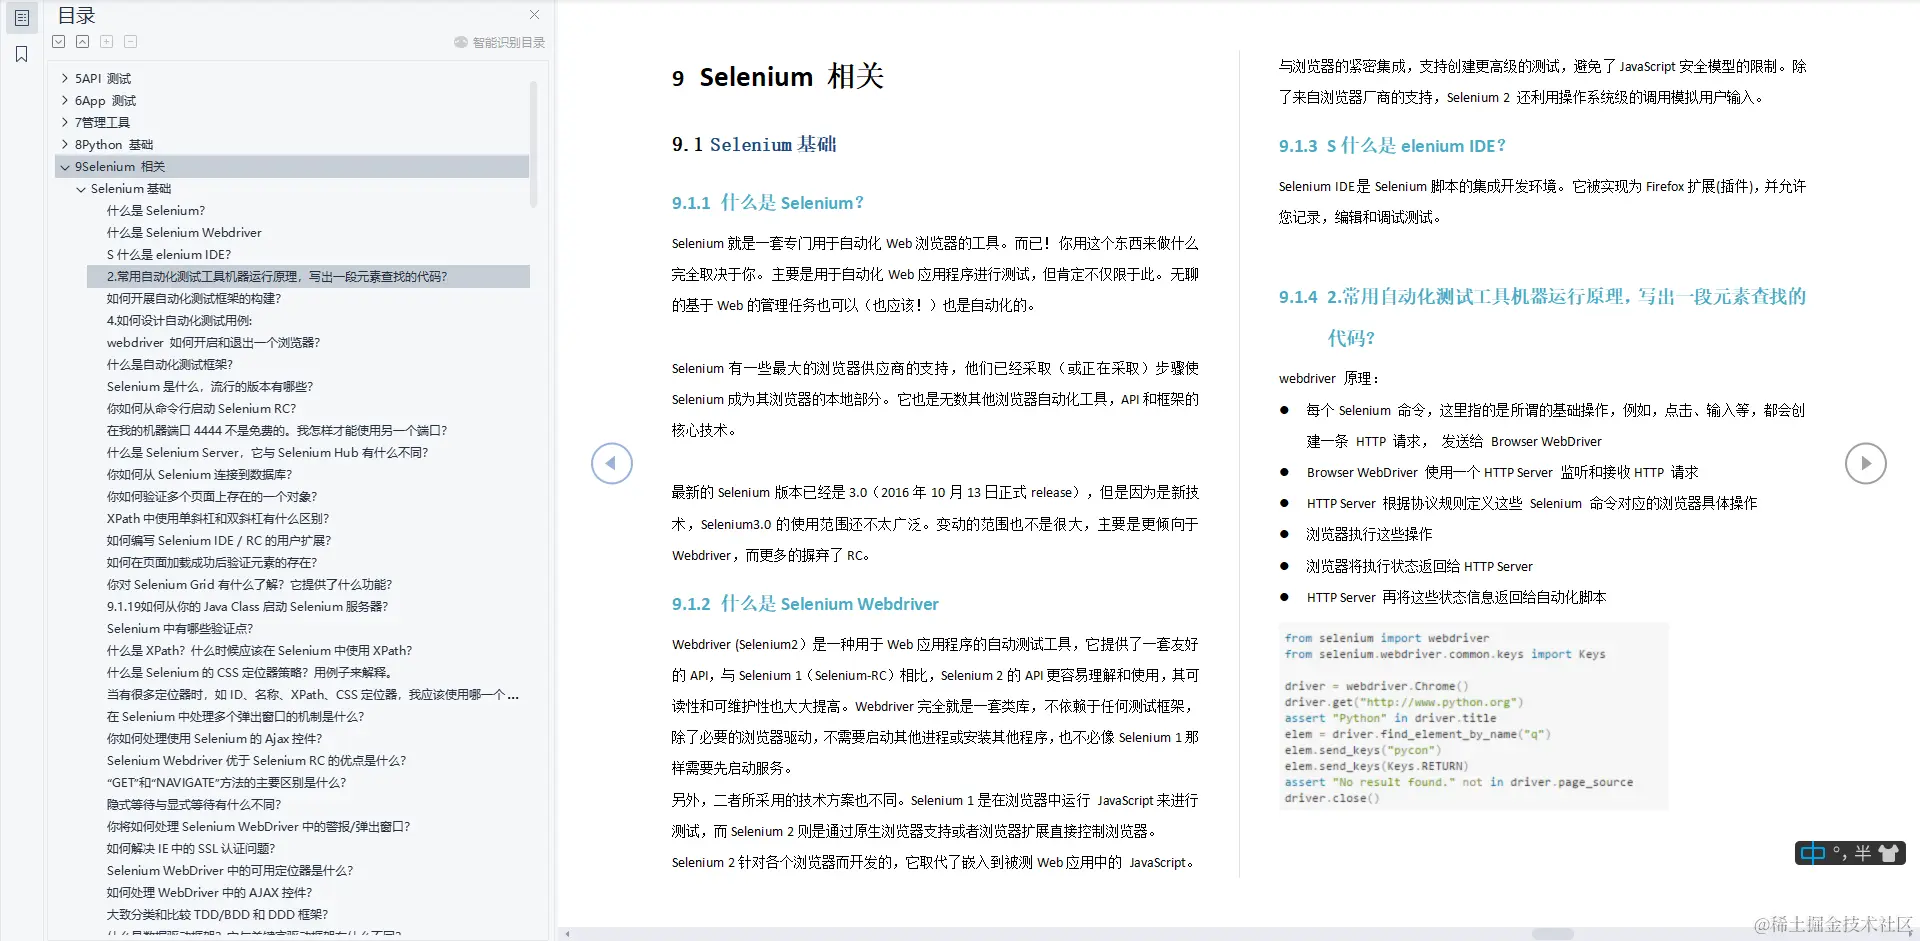This screenshot has height=941, width=1920.
Task: Click the document horizontal scrollbar thumb
Action: coord(1552,934)
